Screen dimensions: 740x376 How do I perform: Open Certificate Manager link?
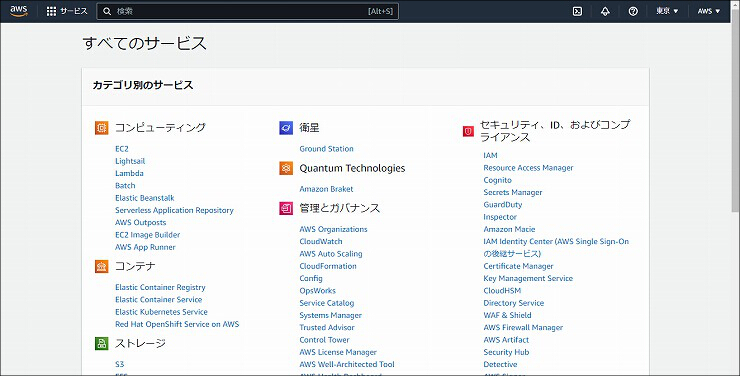click(x=518, y=266)
